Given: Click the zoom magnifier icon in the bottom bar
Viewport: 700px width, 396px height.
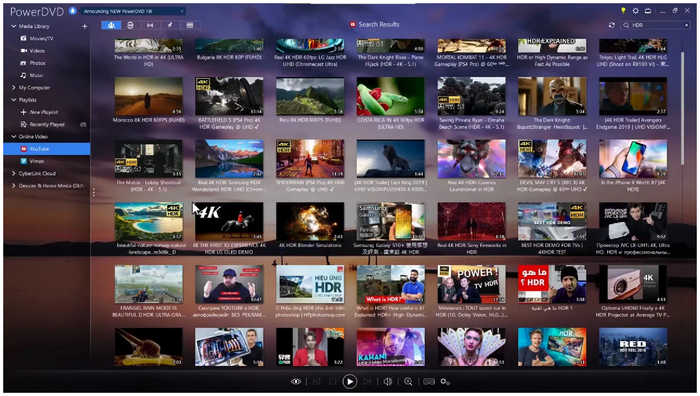Looking at the screenshot, I should pyautogui.click(x=408, y=382).
